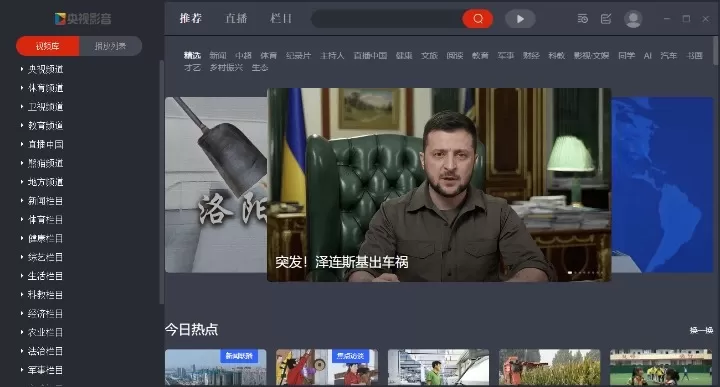The image size is (720, 387).
Task: Select the 主持人 category
Action: coord(332,56)
